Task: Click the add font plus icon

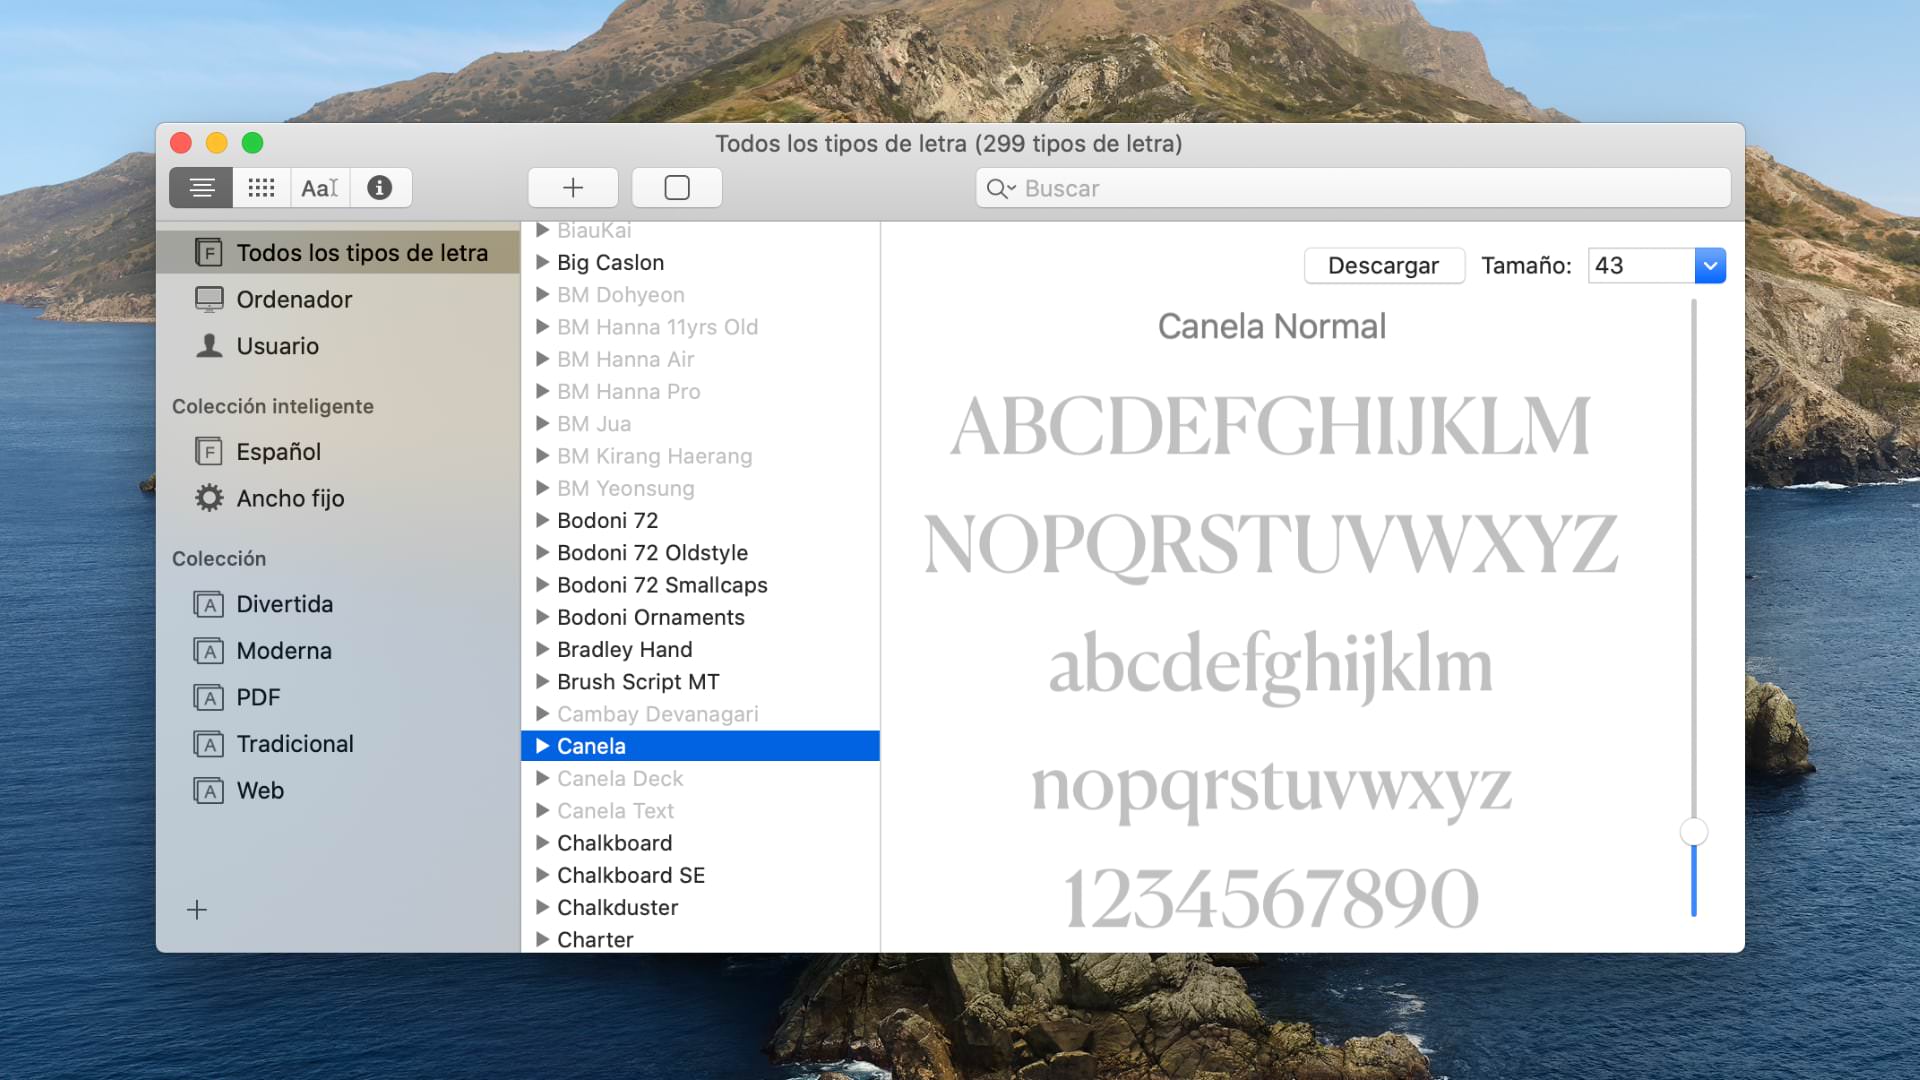Action: [x=572, y=187]
